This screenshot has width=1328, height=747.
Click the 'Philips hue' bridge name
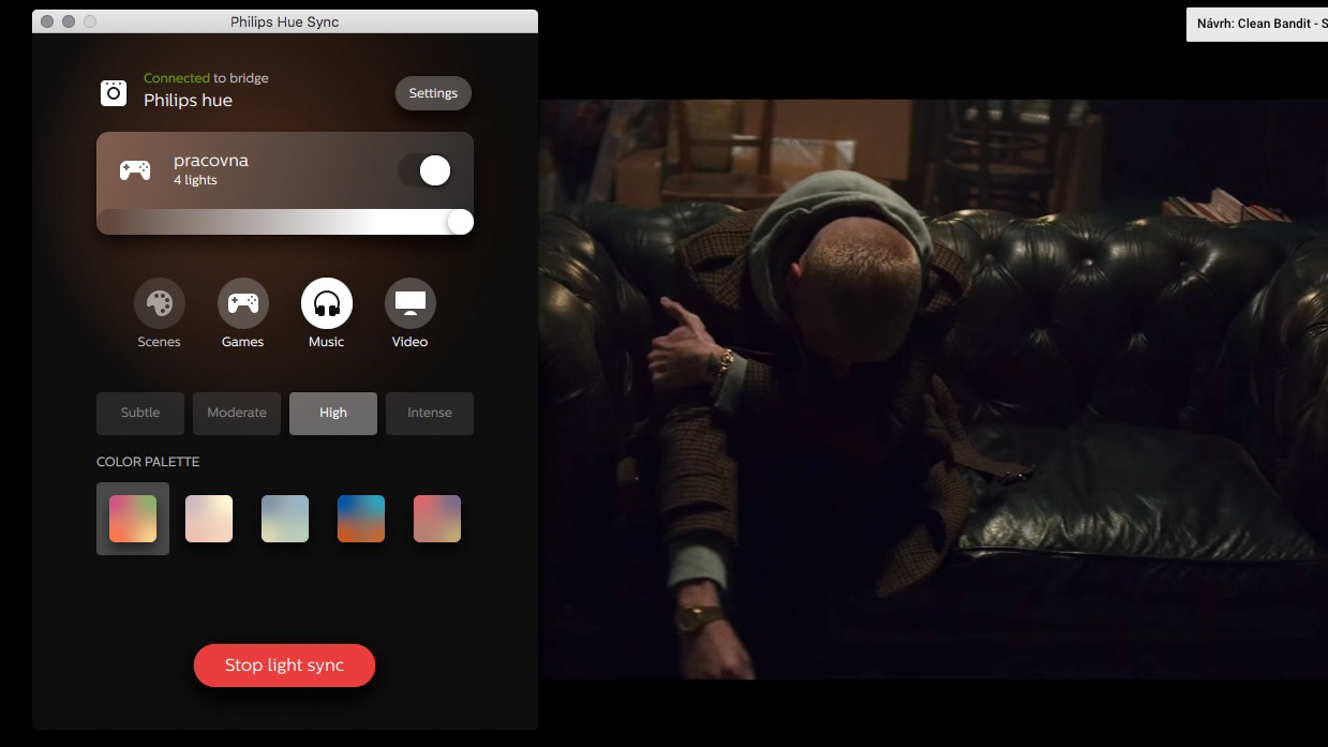click(x=188, y=100)
